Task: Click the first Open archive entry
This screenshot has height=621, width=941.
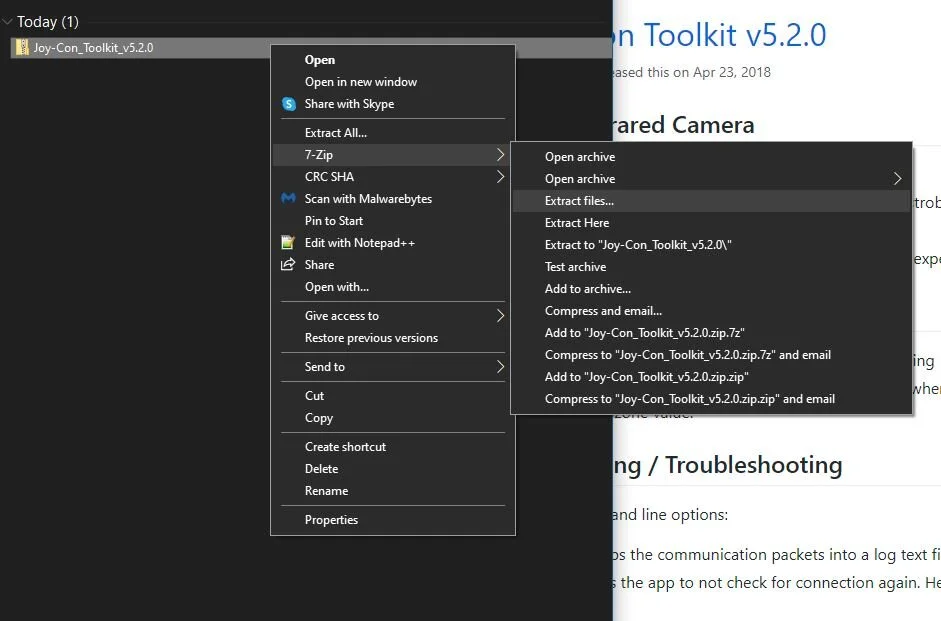Action: [x=711, y=157]
